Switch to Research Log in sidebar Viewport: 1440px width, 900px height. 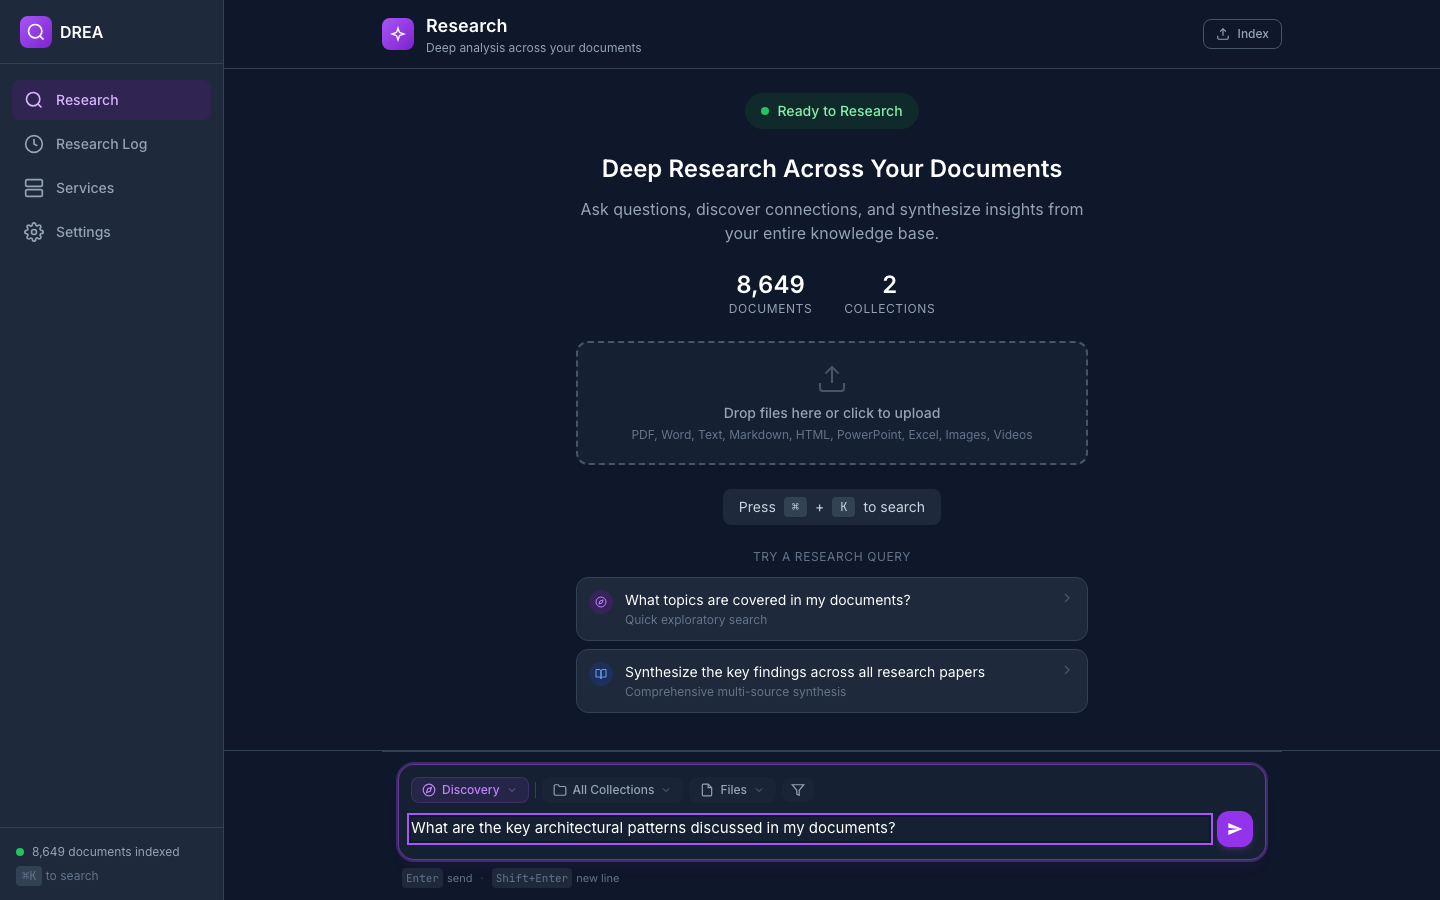[101, 144]
